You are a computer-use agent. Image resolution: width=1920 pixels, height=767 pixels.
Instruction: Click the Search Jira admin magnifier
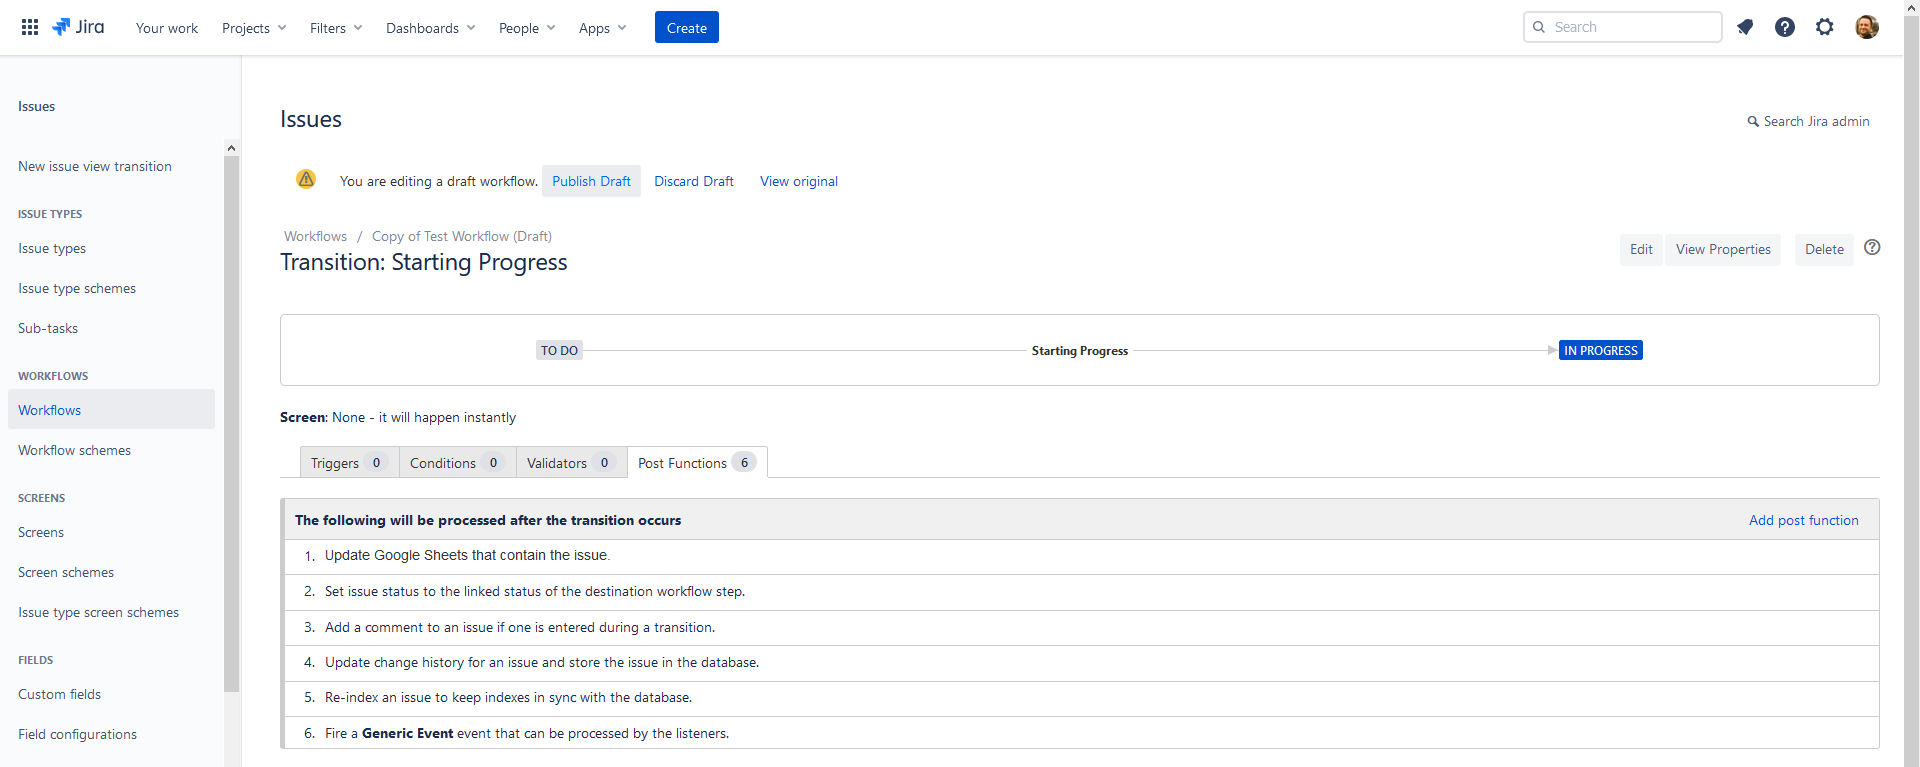pyautogui.click(x=1753, y=122)
